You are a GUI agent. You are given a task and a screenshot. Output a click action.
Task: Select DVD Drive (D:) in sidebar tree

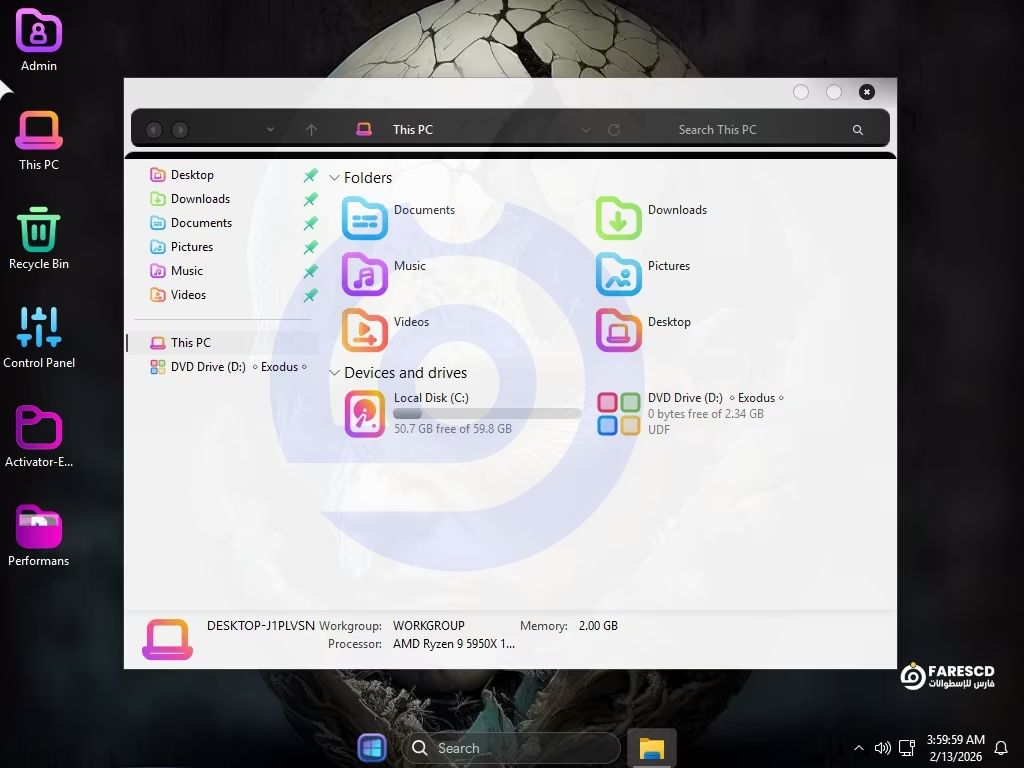(208, 367)
